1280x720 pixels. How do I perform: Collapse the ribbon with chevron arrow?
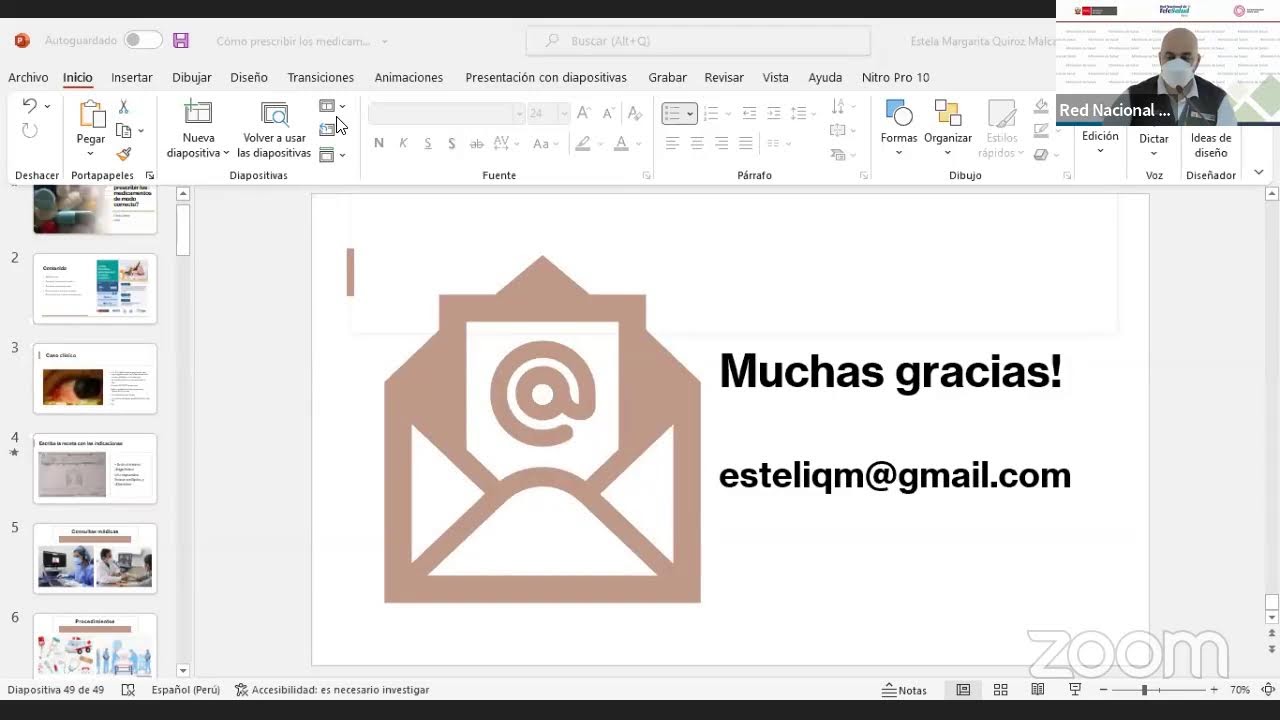point(1259,173)
